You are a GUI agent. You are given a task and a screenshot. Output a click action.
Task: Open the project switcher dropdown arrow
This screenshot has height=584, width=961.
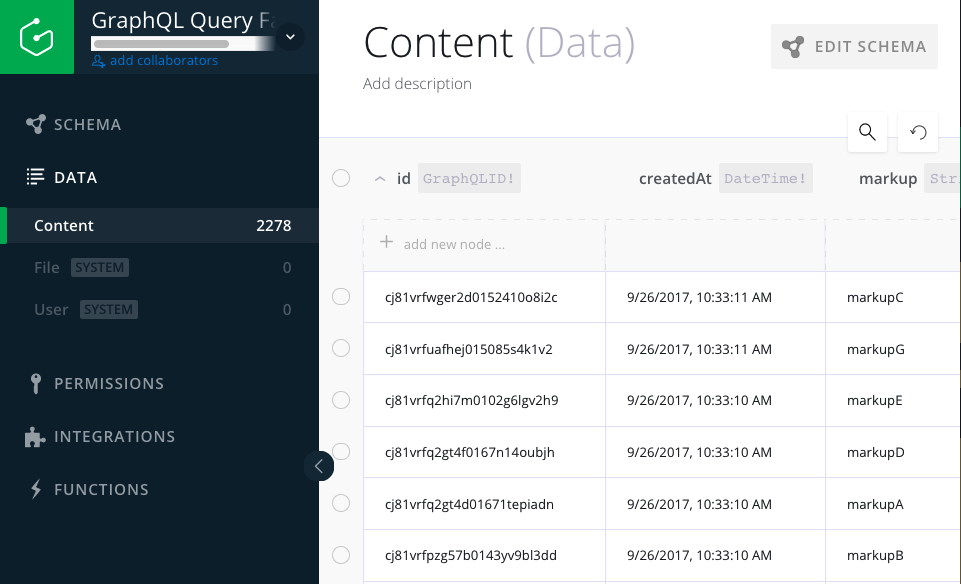(x=291, y=37)
